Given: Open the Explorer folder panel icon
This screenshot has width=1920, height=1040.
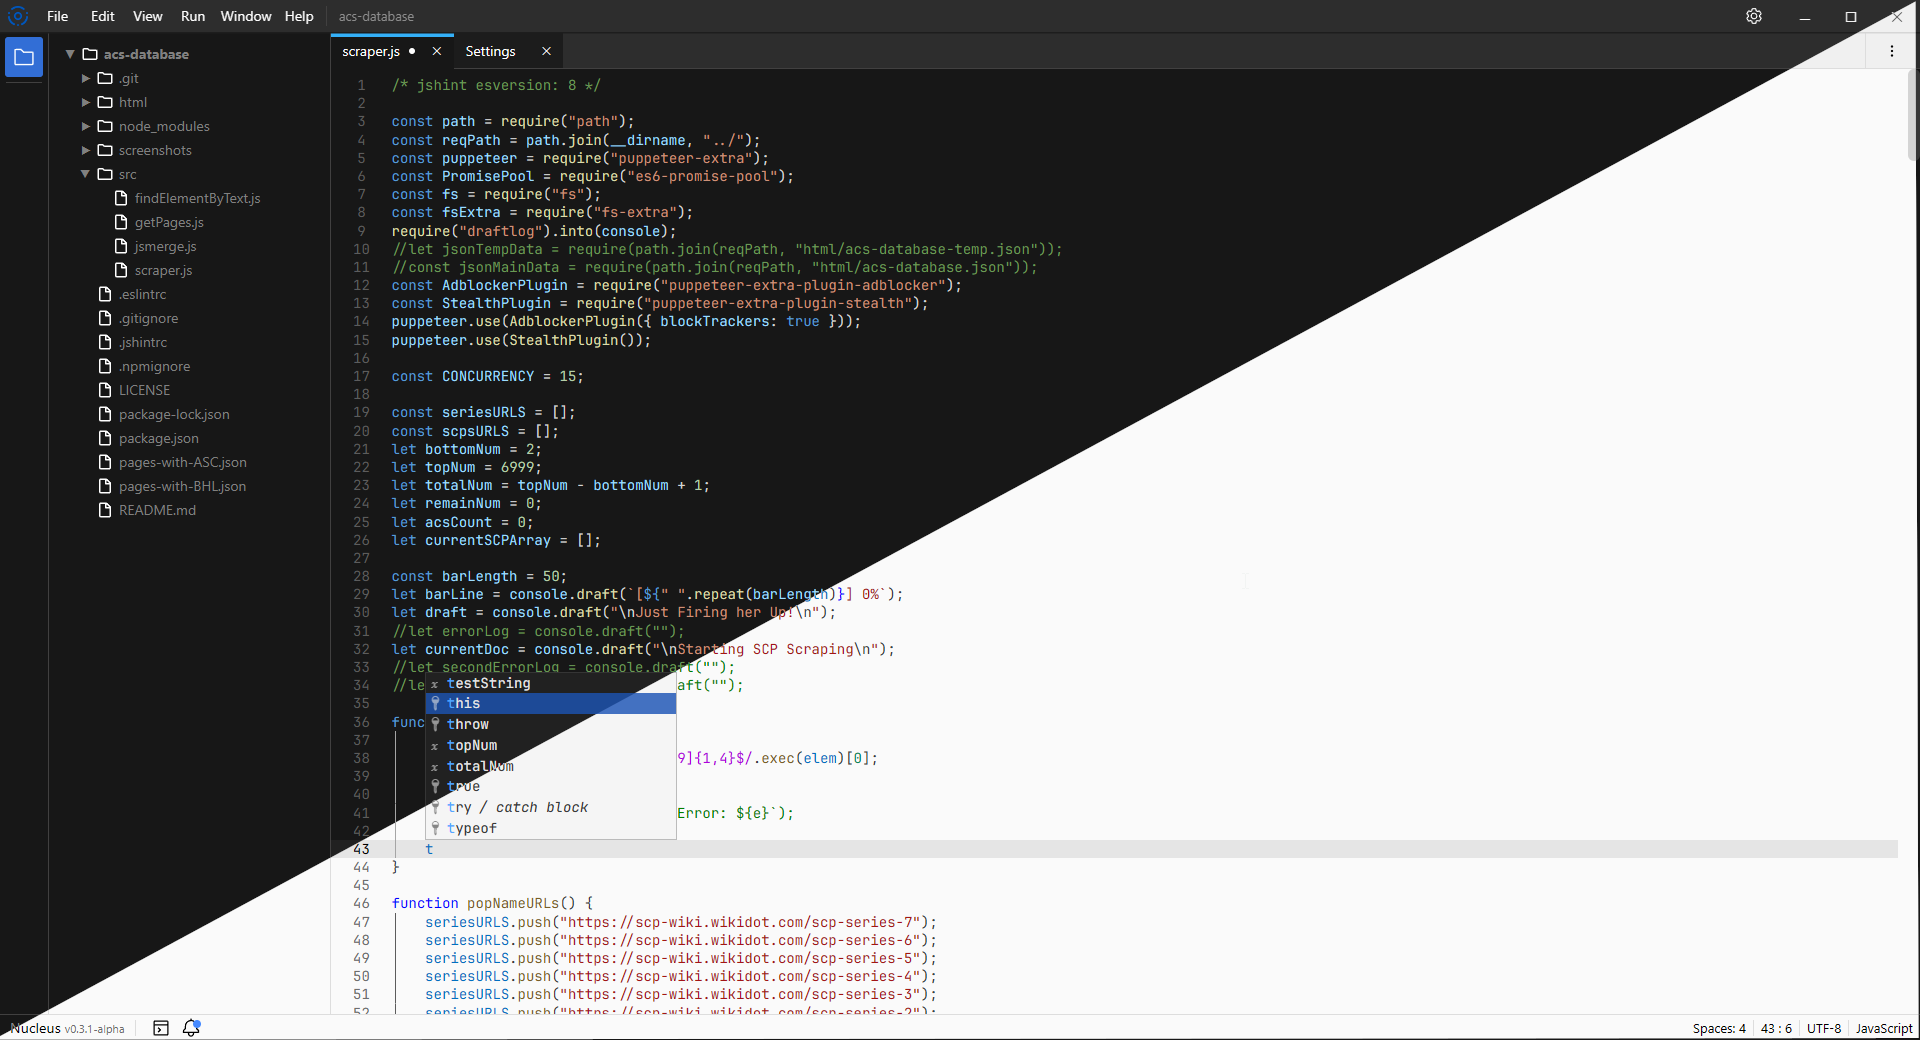Looking at the screenshot, I should click(24, 57).
